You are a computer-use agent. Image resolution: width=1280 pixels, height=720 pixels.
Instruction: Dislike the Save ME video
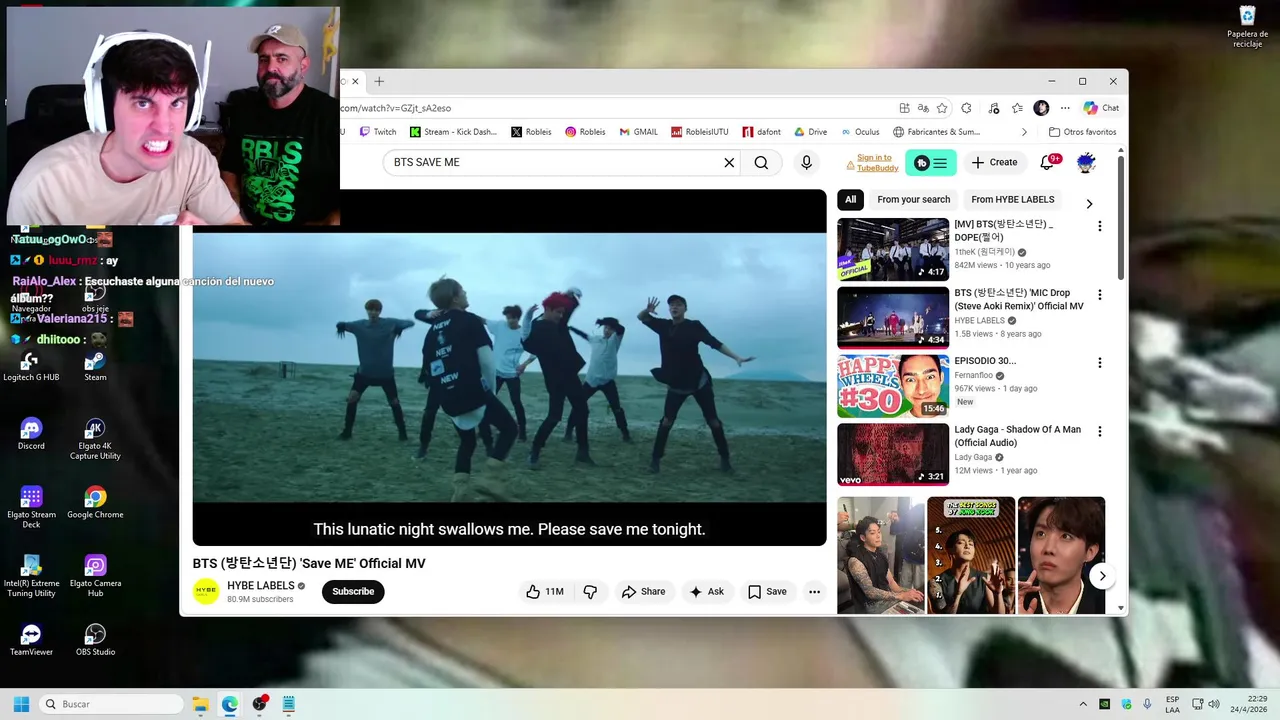click(x=590, y=592)
